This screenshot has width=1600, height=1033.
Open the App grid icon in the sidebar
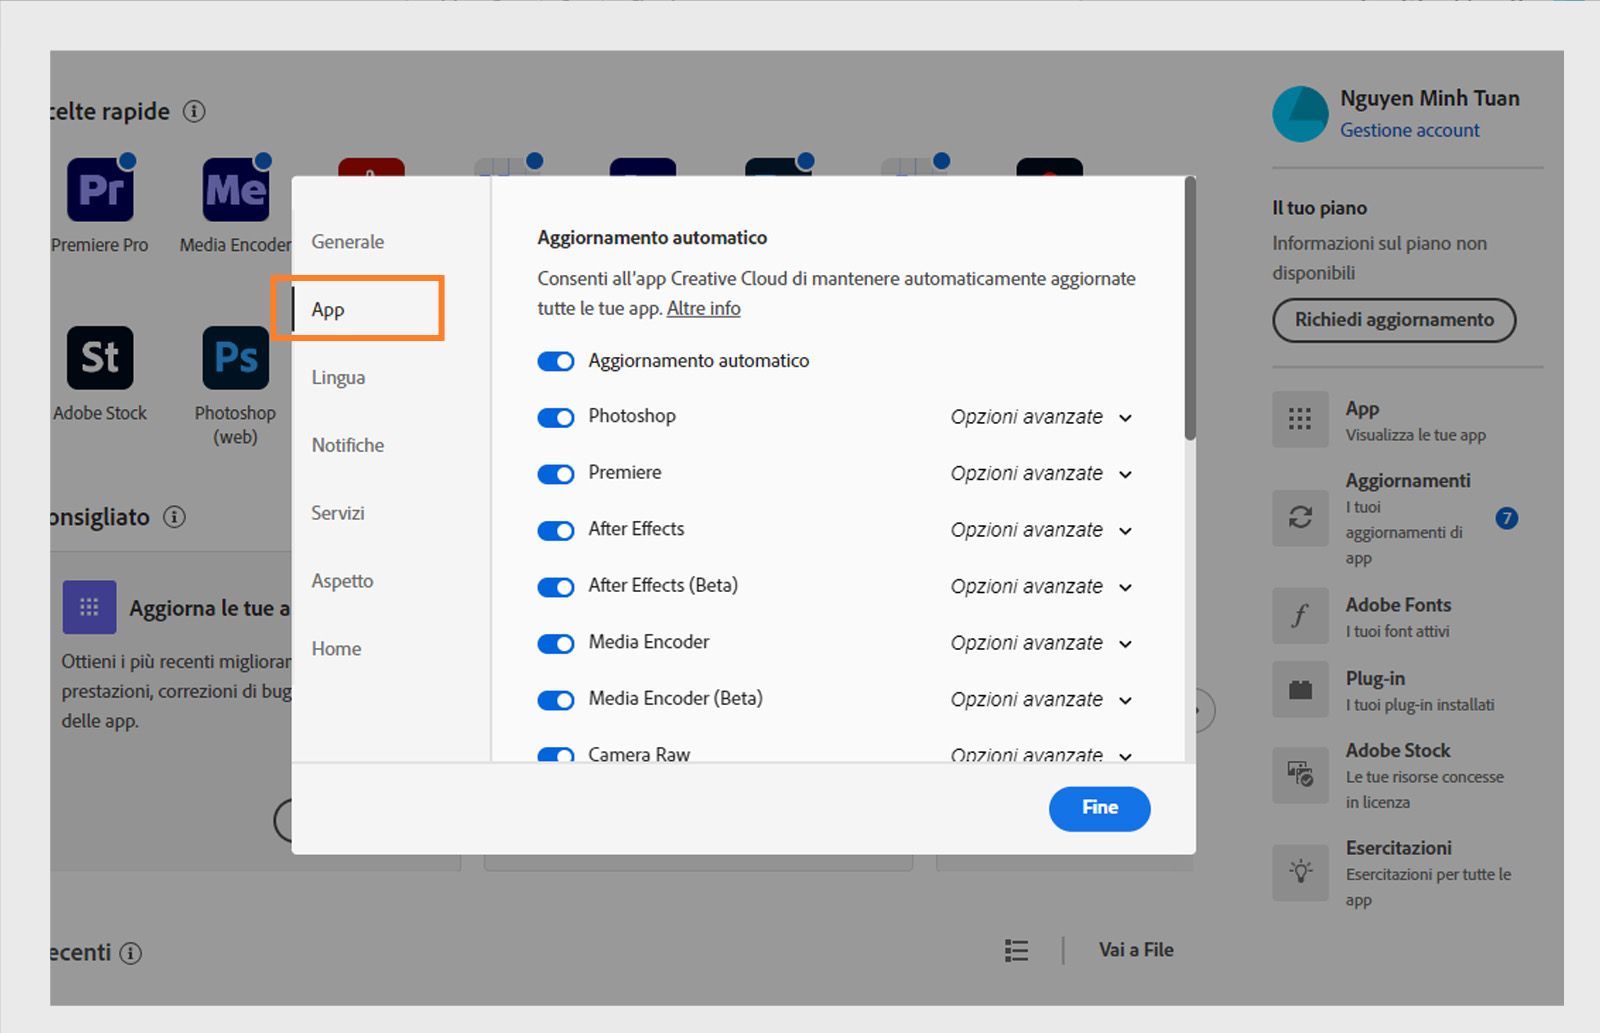click(x=1299, y=419)
